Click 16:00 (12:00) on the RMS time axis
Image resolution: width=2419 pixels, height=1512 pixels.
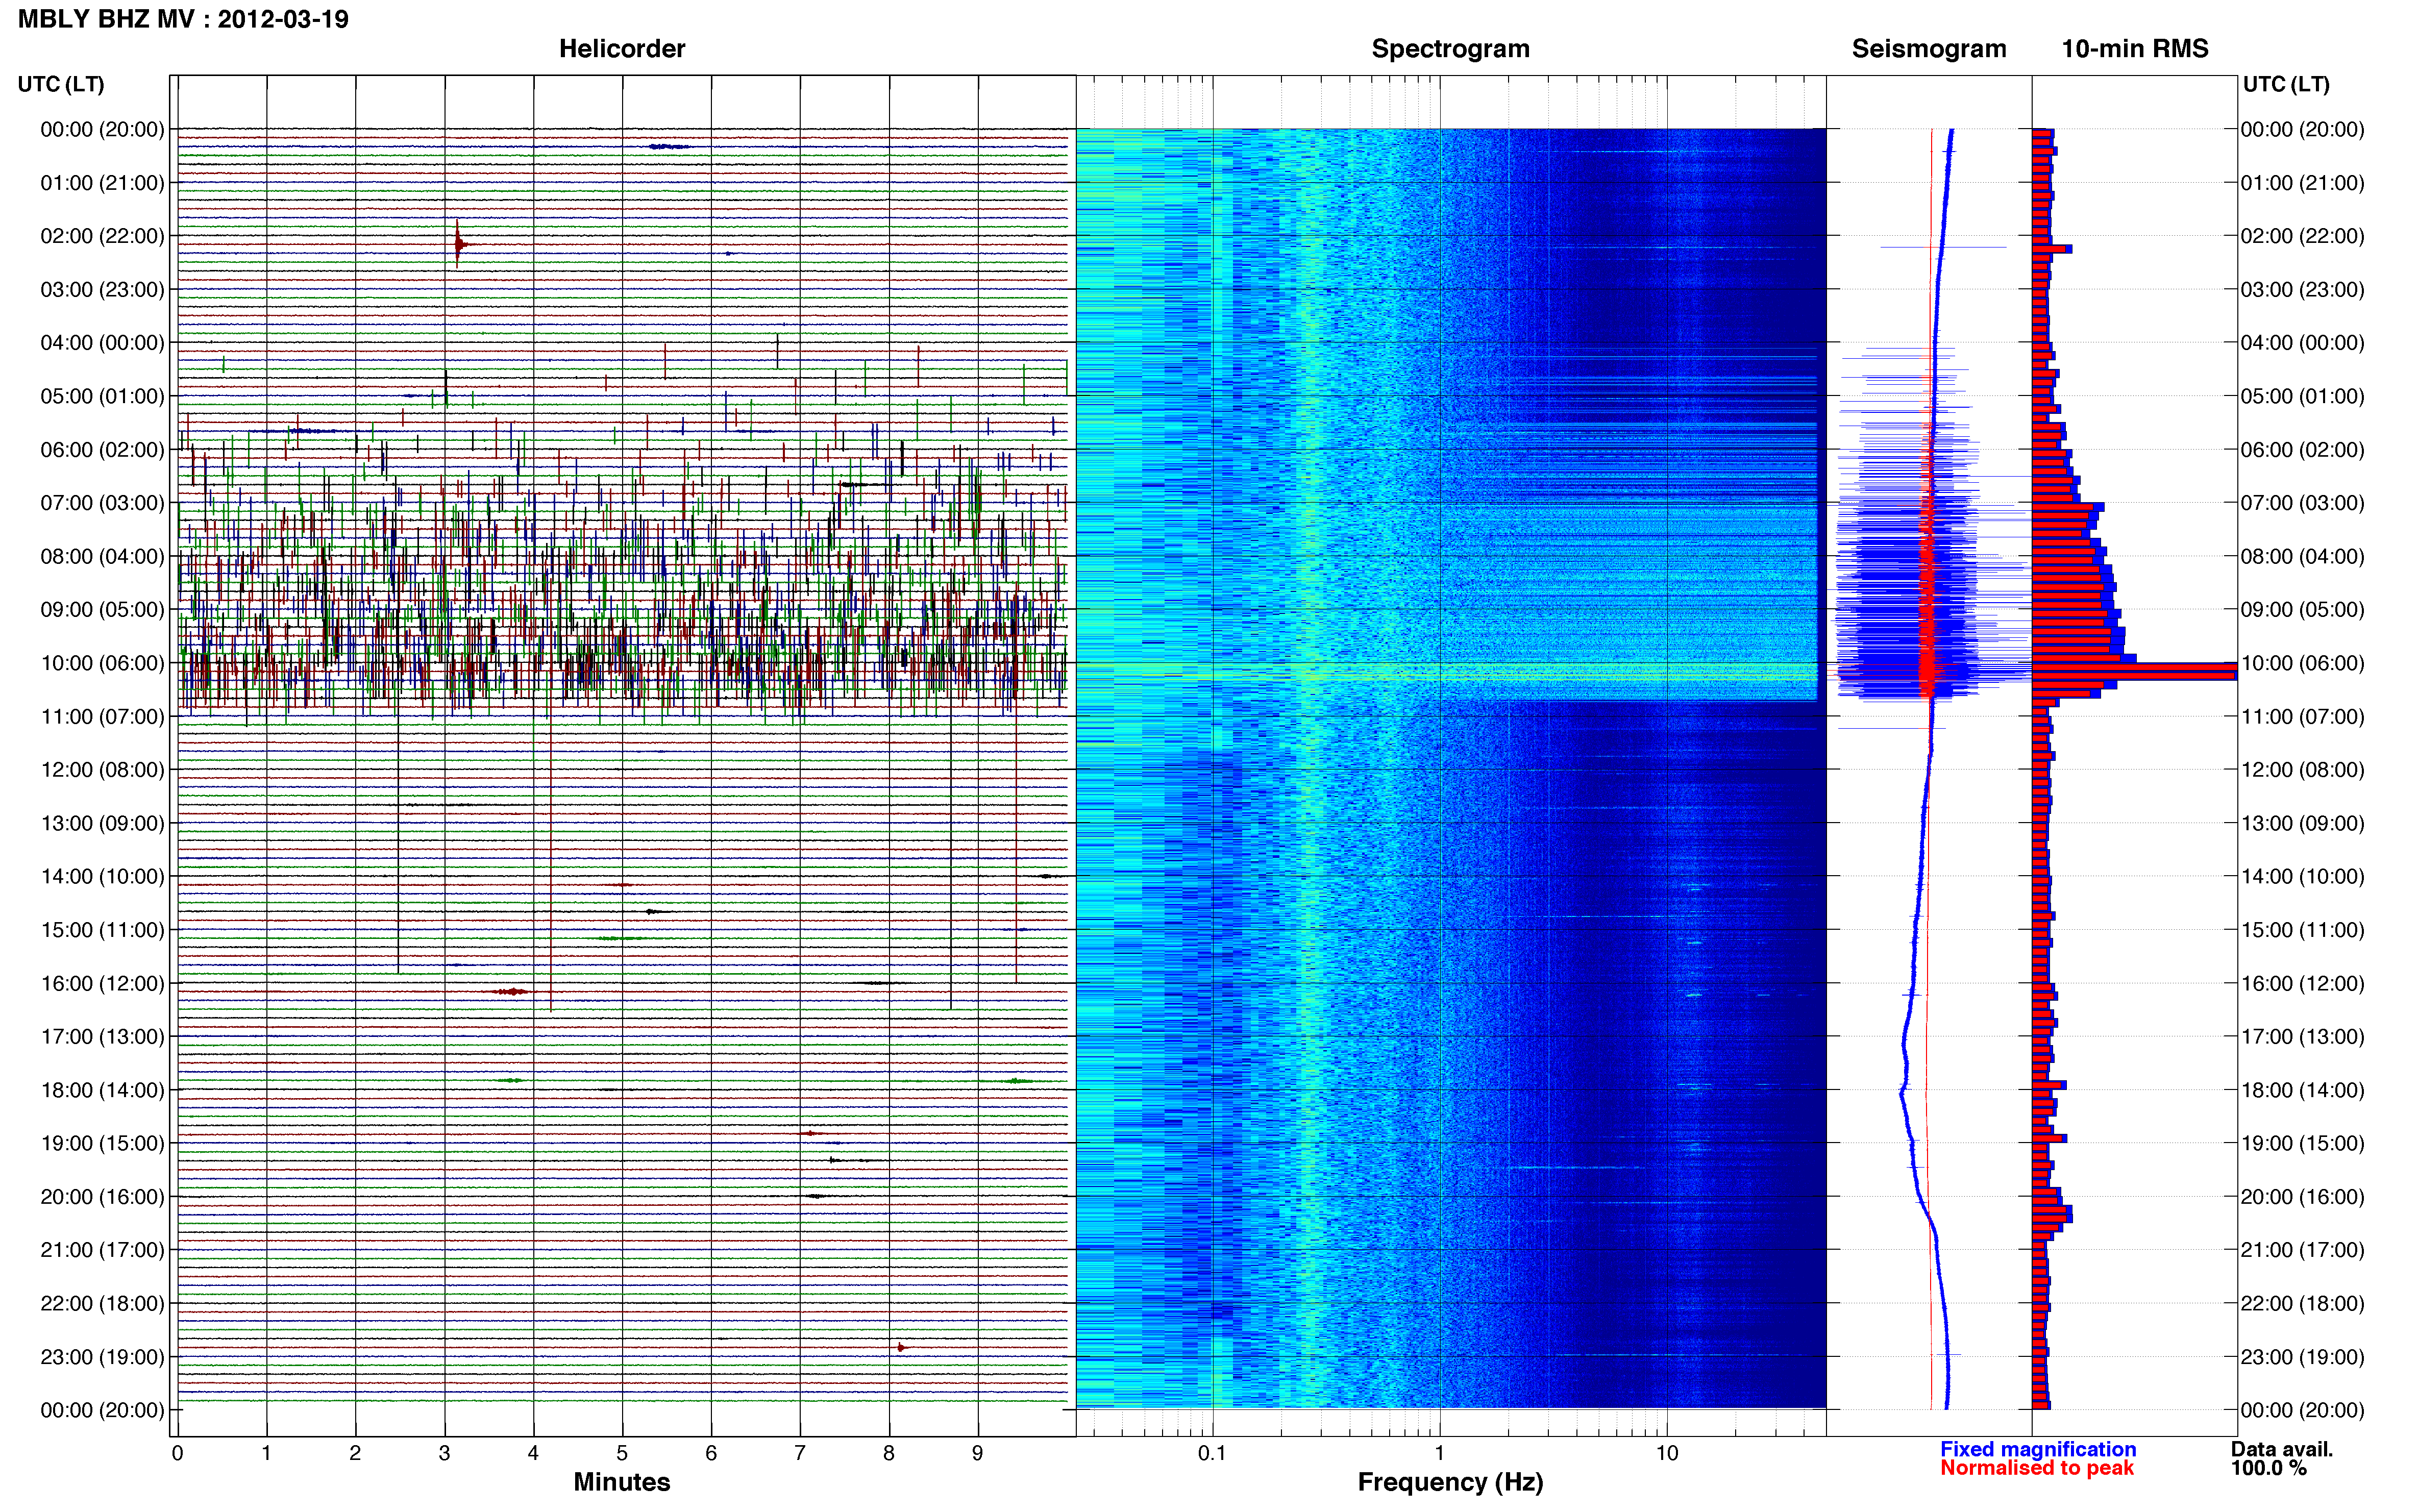2303,983
